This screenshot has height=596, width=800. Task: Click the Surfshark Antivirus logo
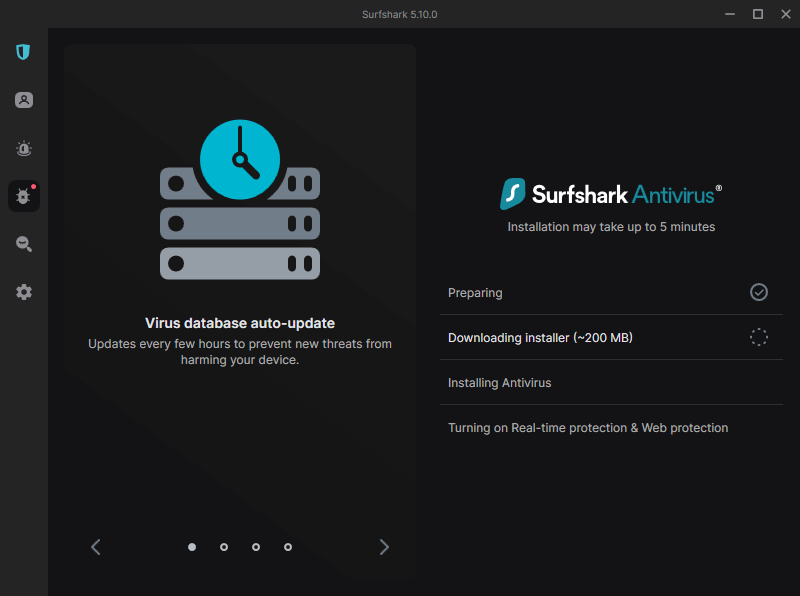point(611,194)
